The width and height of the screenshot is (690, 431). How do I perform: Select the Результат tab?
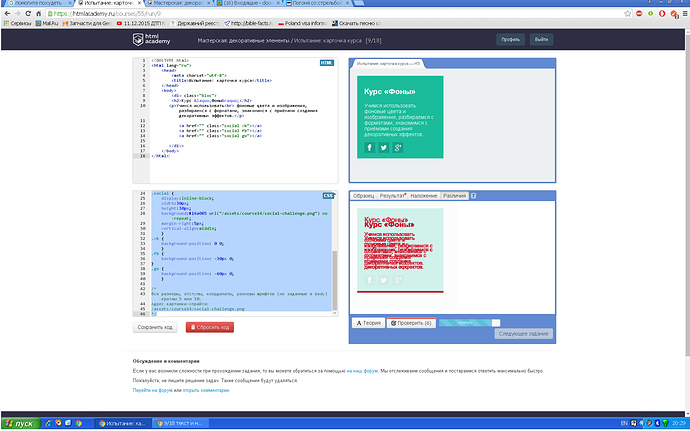(x=393, y=195)
